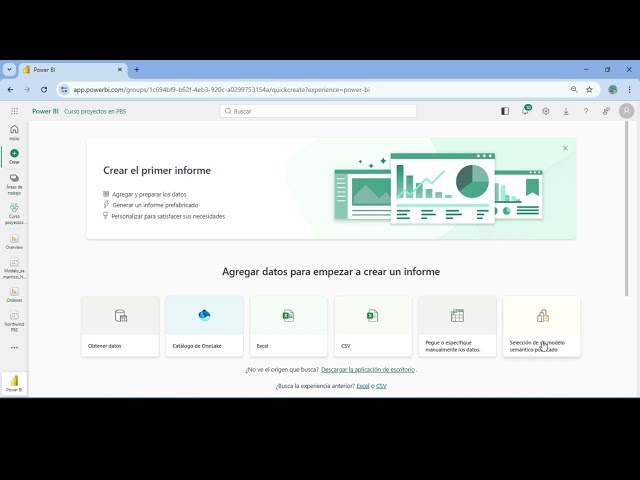Click the Buscar search field
Screen dimensions: 640x480
pyautogui.click(x=318, y=111)
